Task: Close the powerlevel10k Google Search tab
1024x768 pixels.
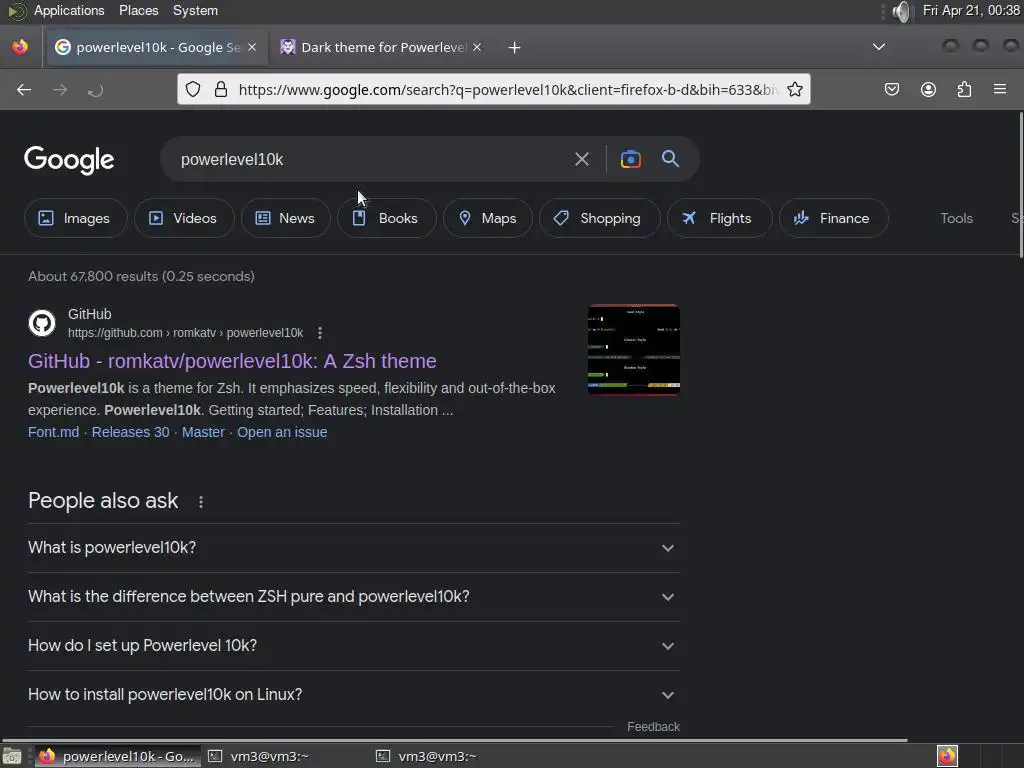Action: click(252, 47)
